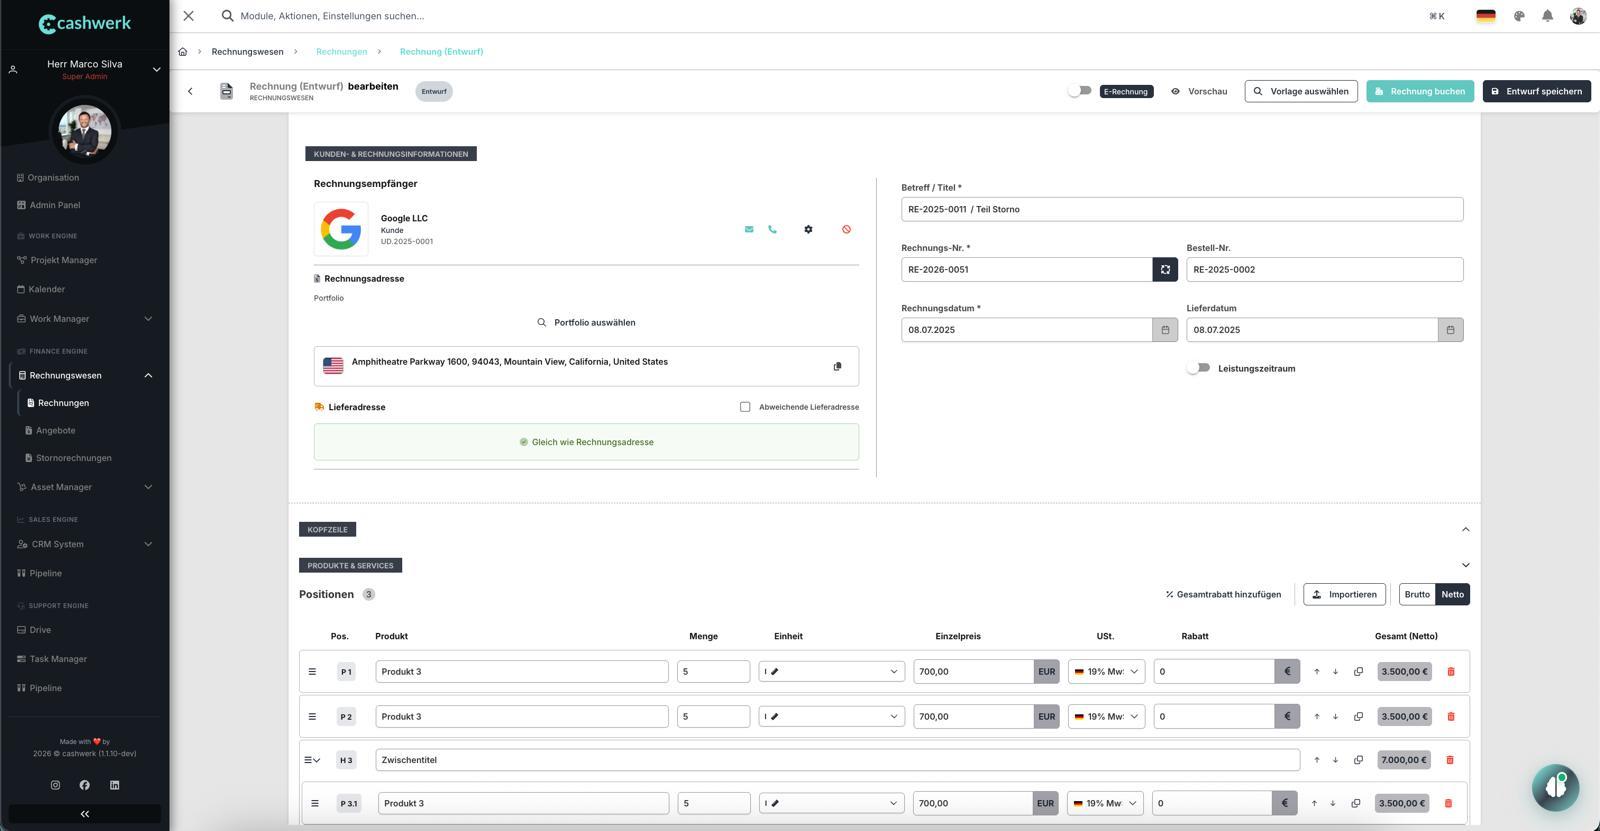1600x831 pixels.
Task: Open the notifications bell
Action: pos(1547,16)
